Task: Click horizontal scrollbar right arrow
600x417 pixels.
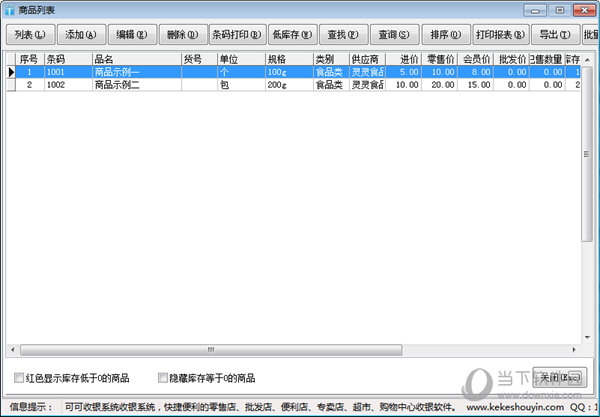Action: (574, 350)
